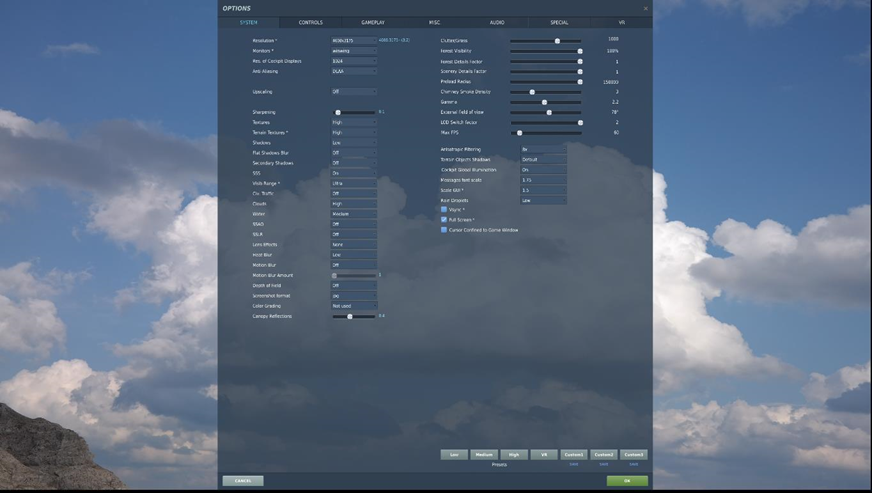Switch to the MISC tab
This screenshot has height=493, width=872.
pos(434,22)
